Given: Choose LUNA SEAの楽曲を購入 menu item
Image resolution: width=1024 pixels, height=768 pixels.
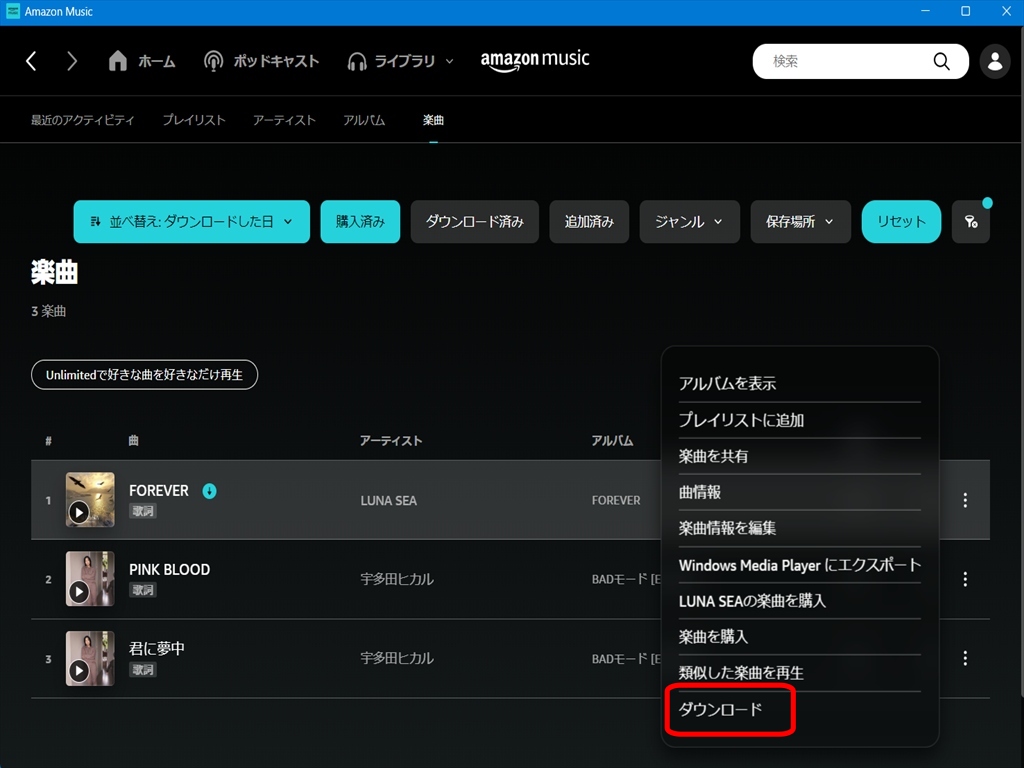Looking at the screenshot, I should (x=799, y=601).
